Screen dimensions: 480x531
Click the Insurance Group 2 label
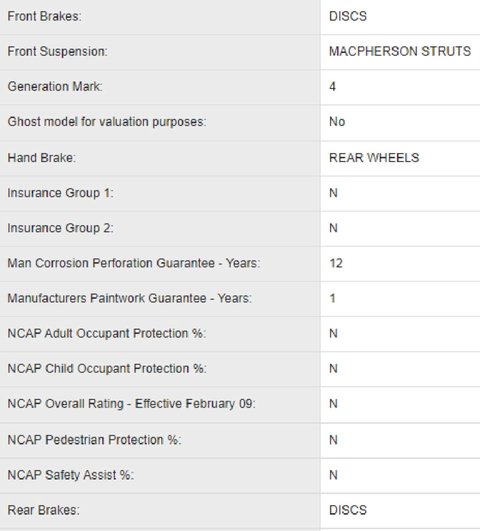[x=60, y=228]
